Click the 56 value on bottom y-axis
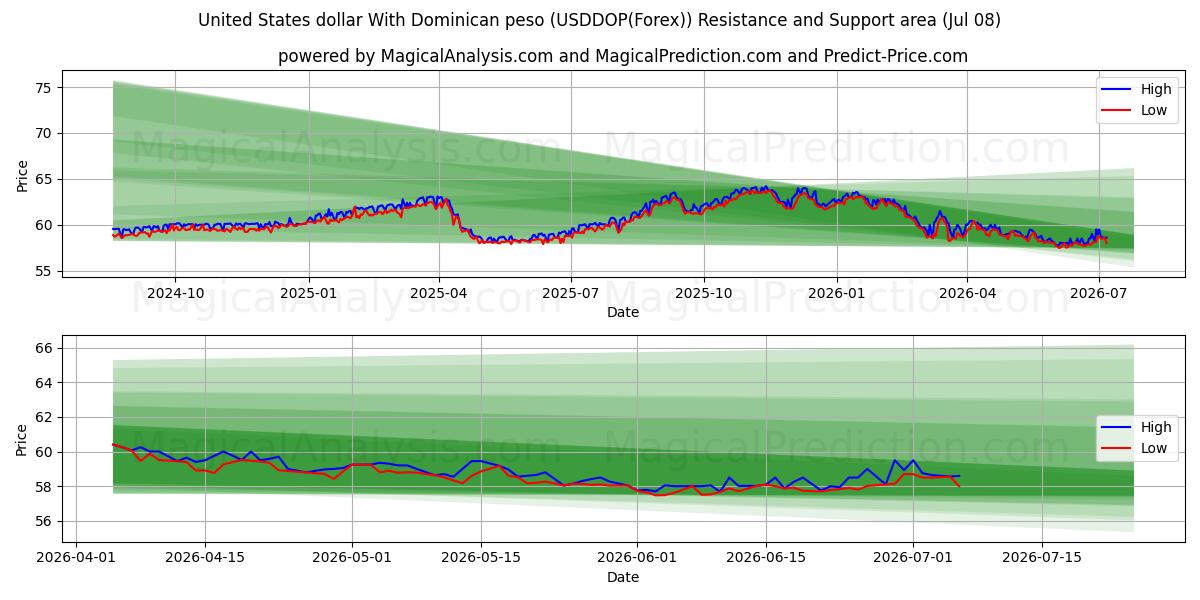The height and width of the screenshot is (600, 1200). 46,521
